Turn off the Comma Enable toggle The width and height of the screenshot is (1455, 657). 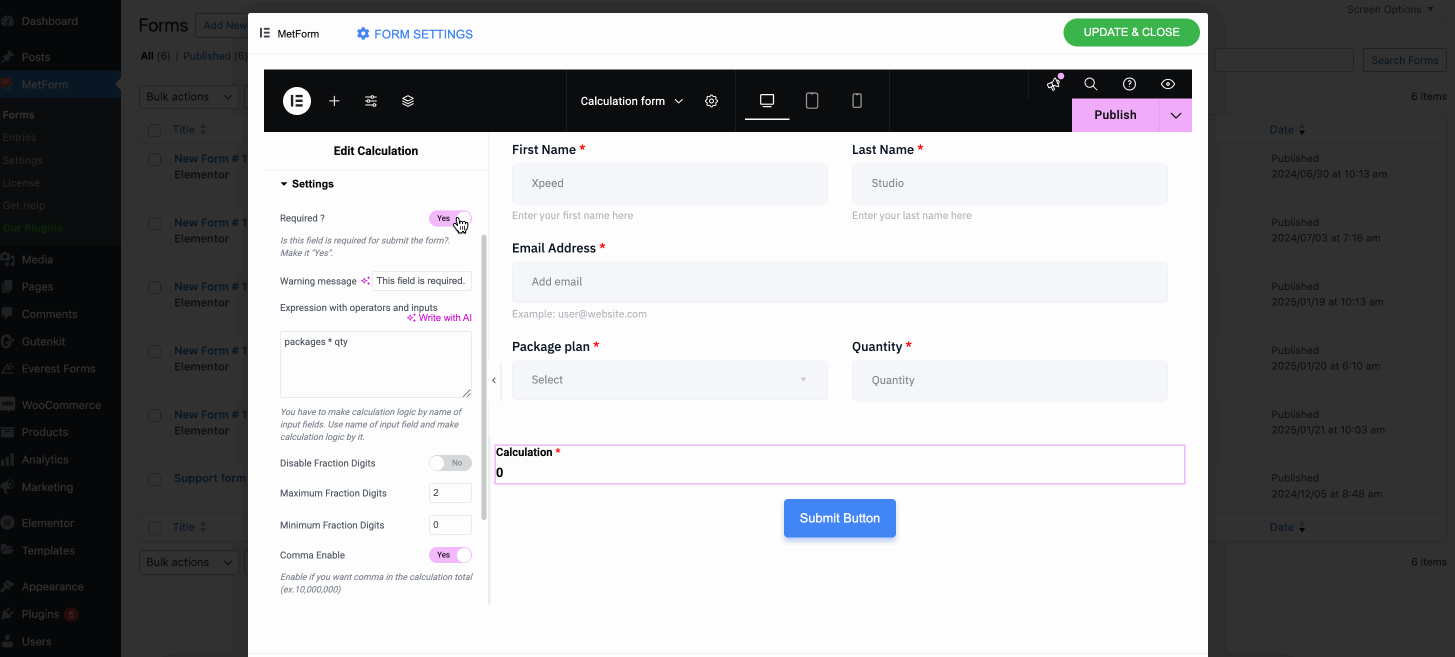[x=450, y=554]
